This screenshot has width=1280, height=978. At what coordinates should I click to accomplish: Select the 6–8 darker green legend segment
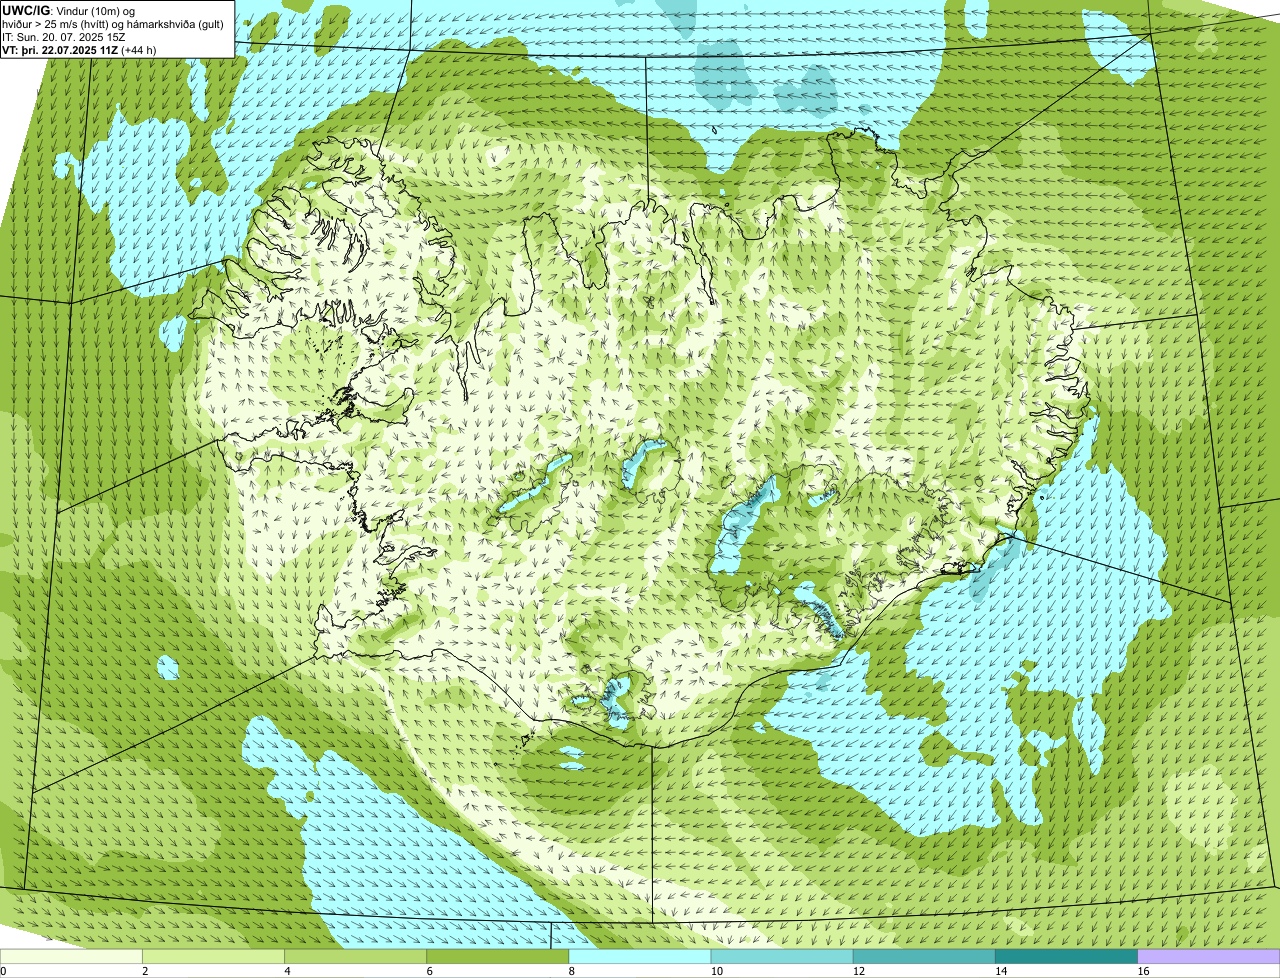pos(498,956)
